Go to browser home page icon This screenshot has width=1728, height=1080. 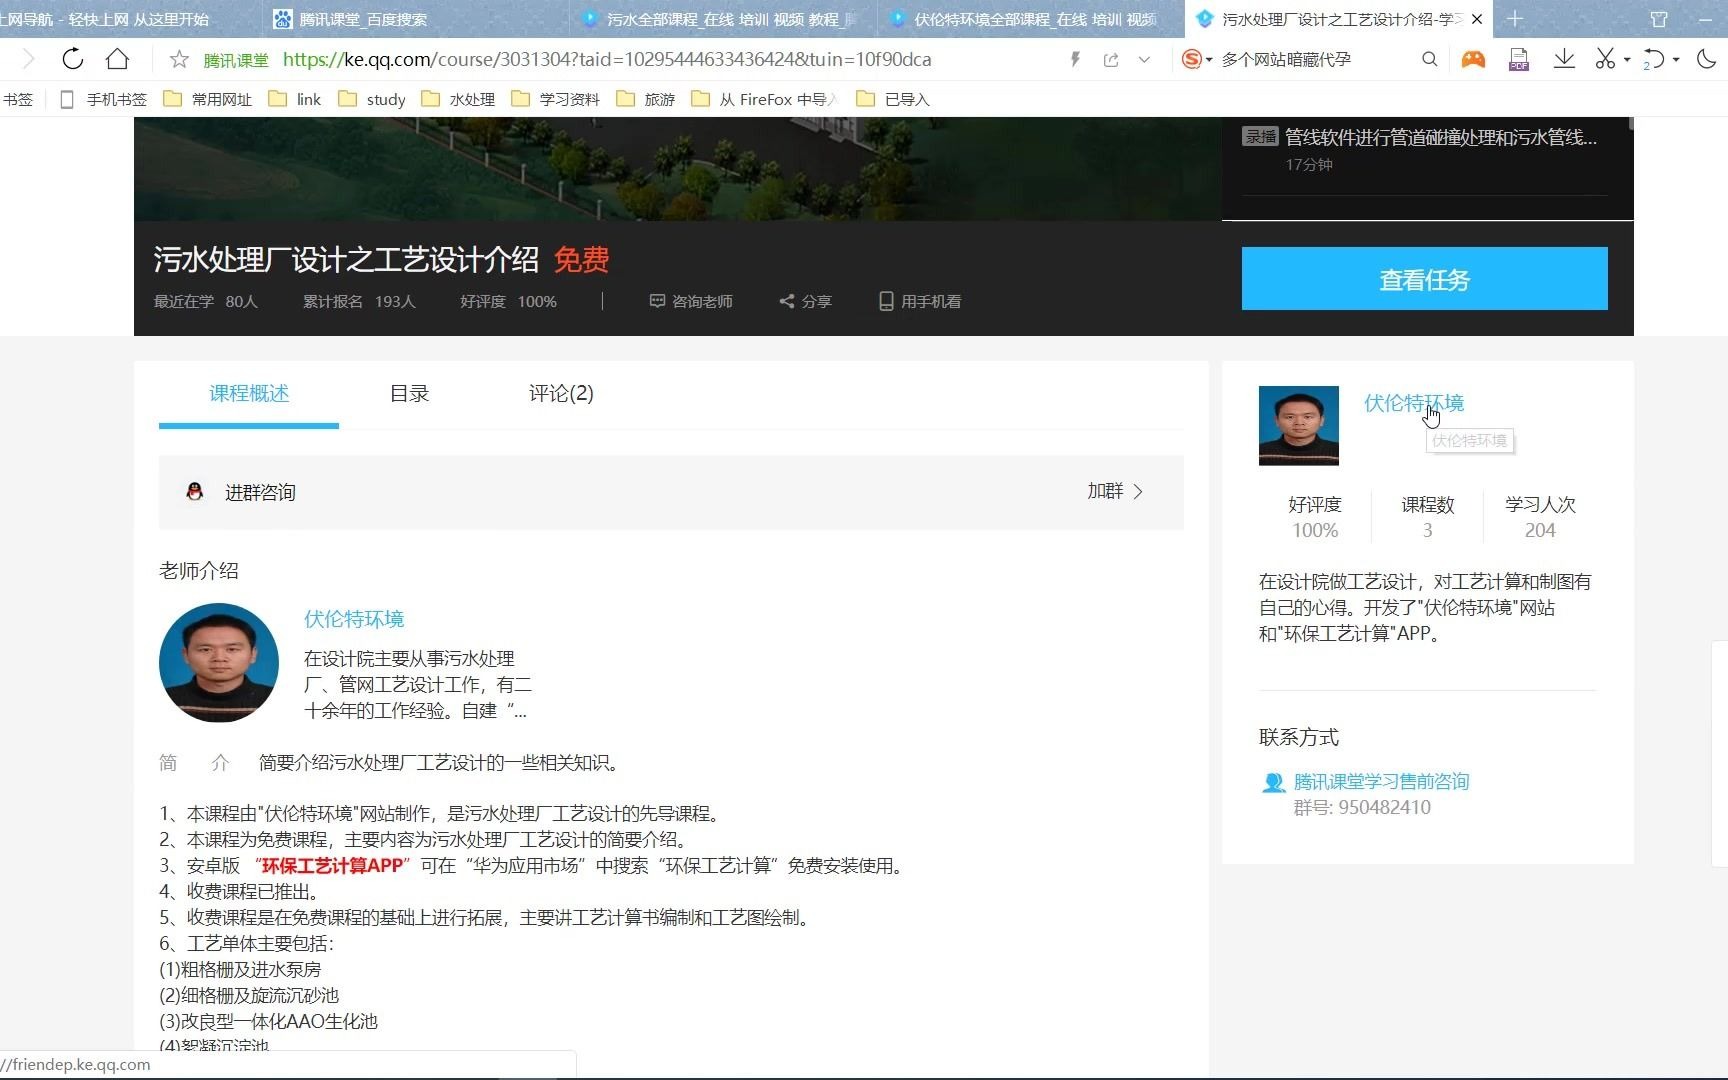click(x=117, y=59)
